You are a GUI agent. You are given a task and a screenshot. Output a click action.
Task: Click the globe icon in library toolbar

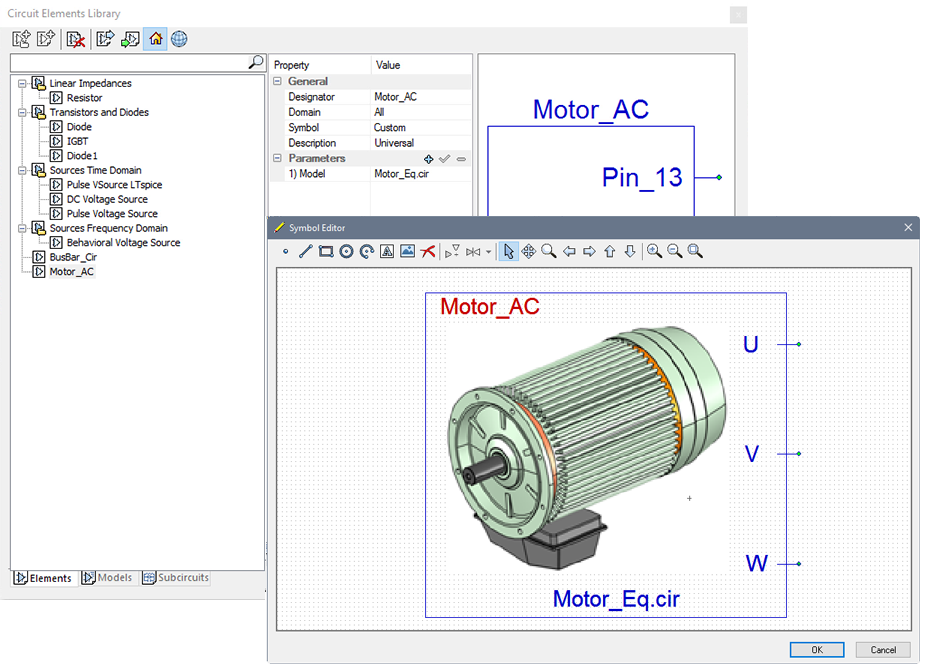tap(179, 40)
